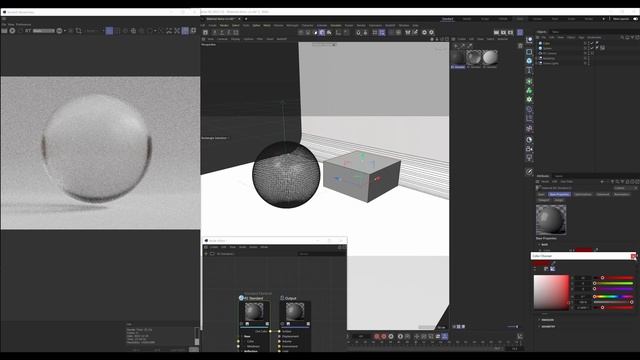The image size is (640, 360).
Task: Click the material tag on Cube row
Action: (597, 43)
